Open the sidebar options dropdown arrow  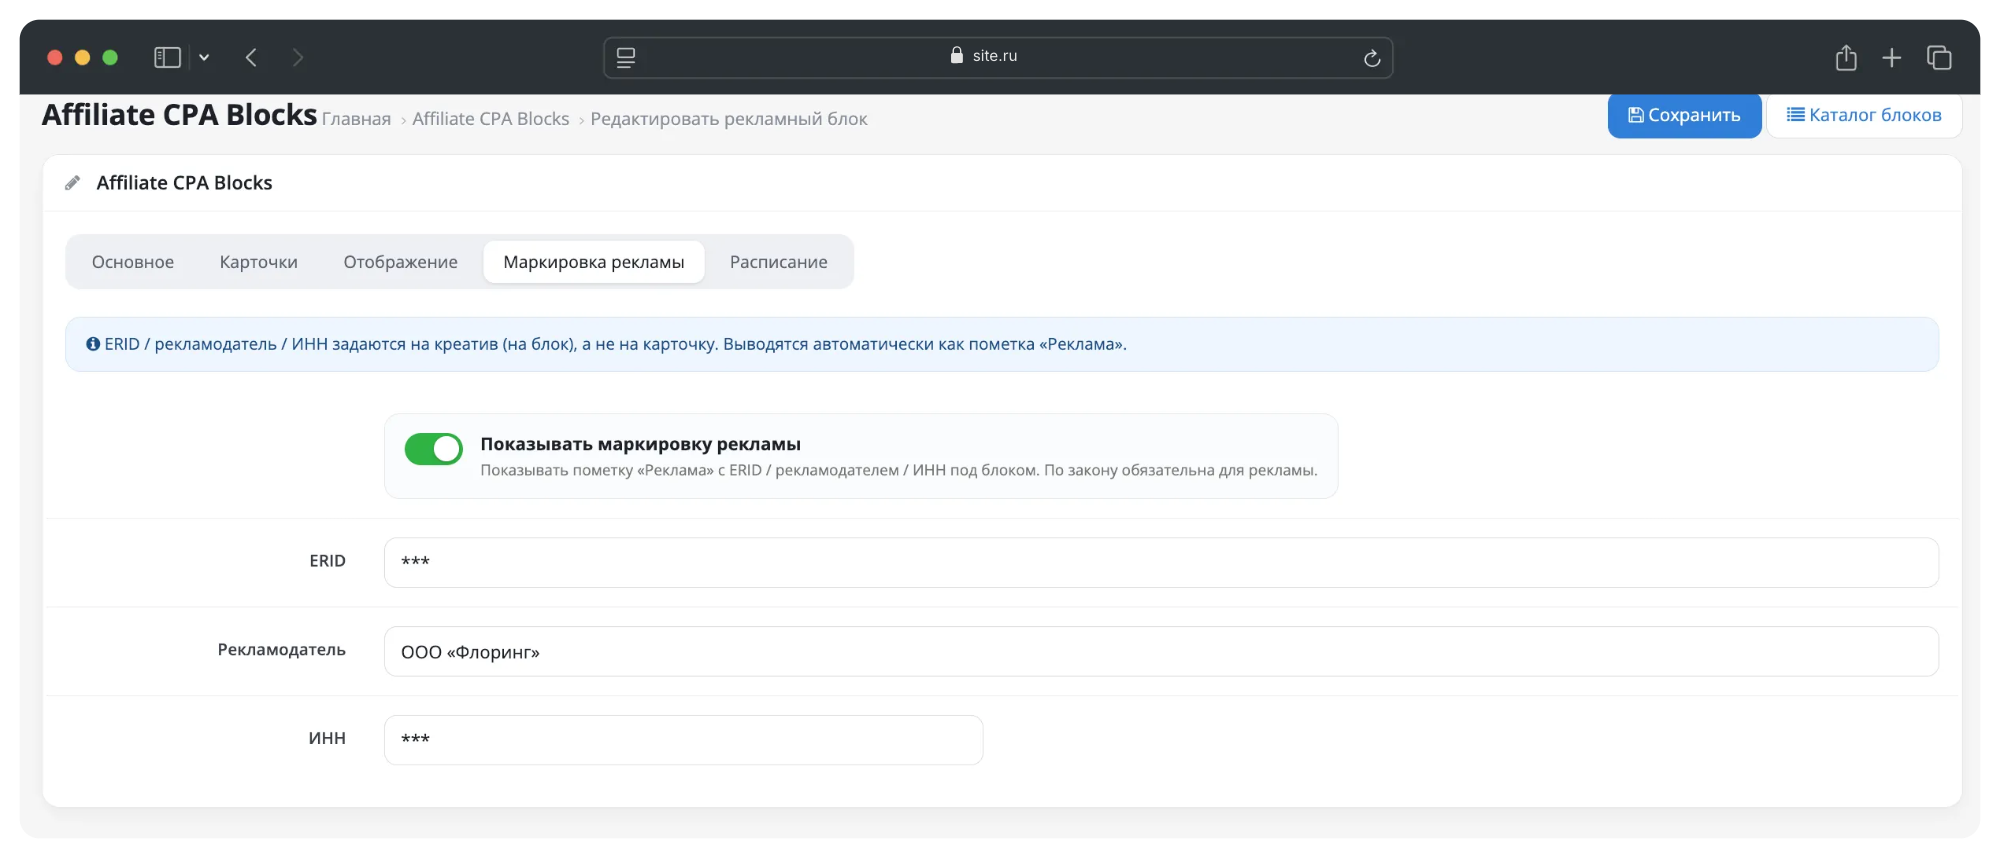(x=204, y=57)
